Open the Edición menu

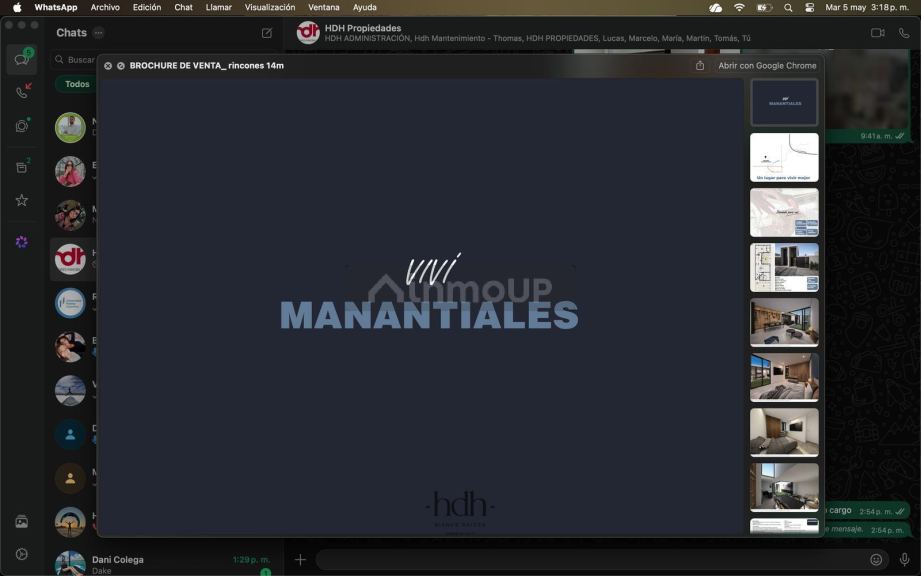click(x=147, y=8)
